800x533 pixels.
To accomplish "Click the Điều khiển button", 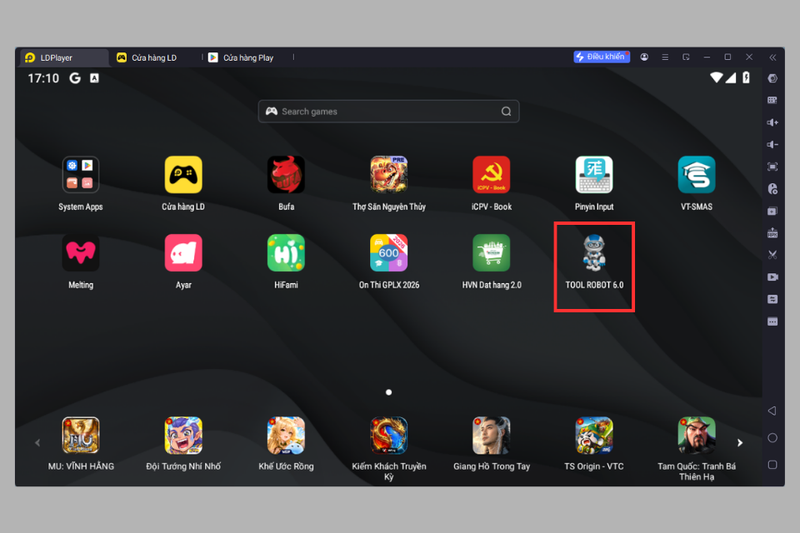I will pos(602,57).
